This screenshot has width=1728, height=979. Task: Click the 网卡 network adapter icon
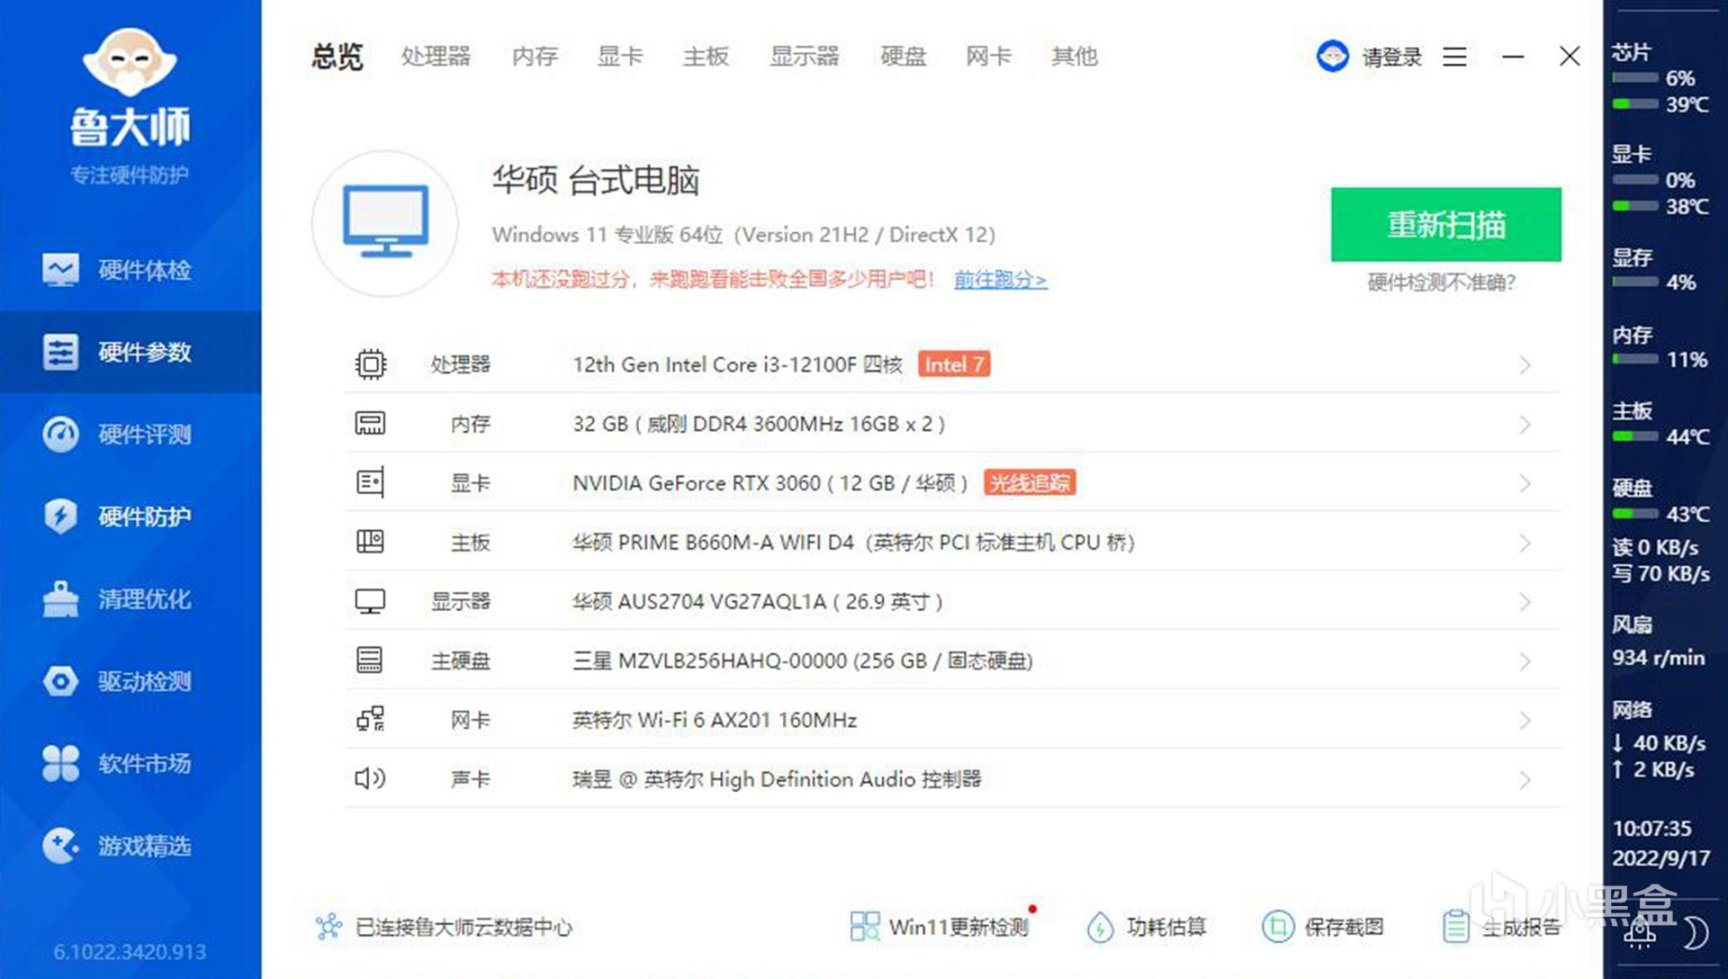370,719
